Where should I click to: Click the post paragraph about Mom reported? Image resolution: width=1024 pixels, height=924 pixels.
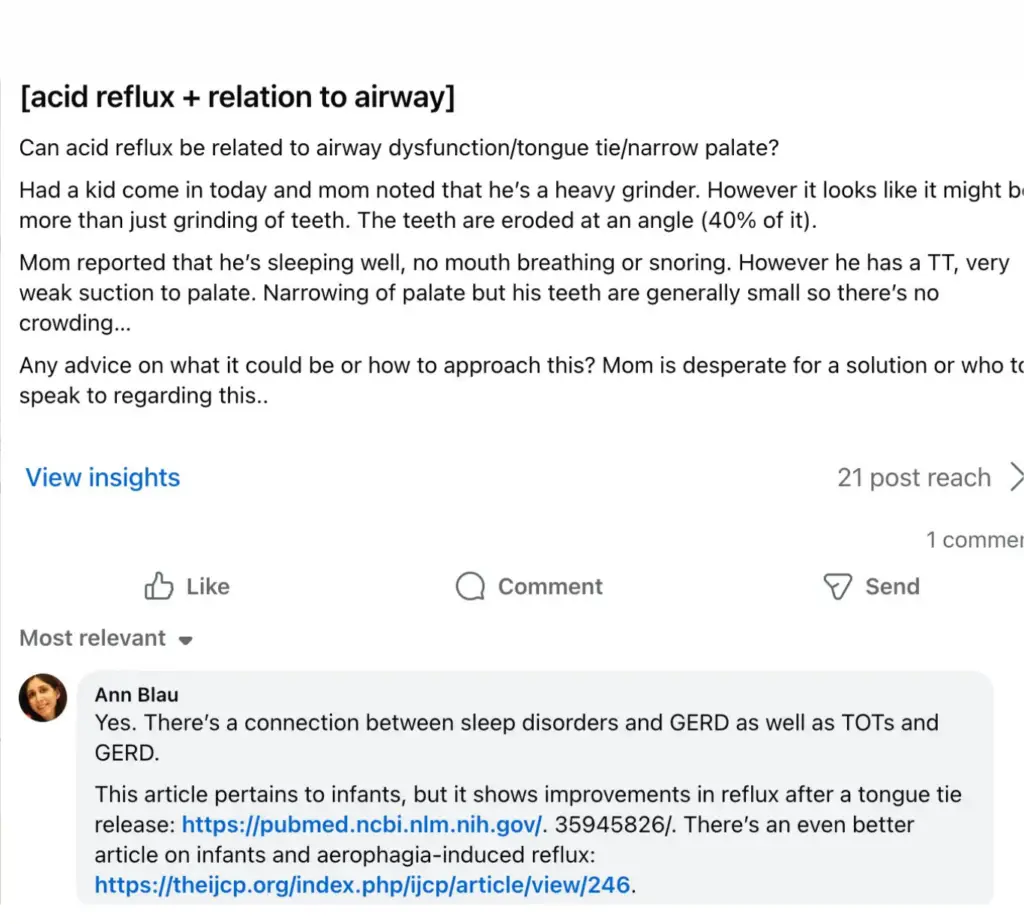click(514, 293)
